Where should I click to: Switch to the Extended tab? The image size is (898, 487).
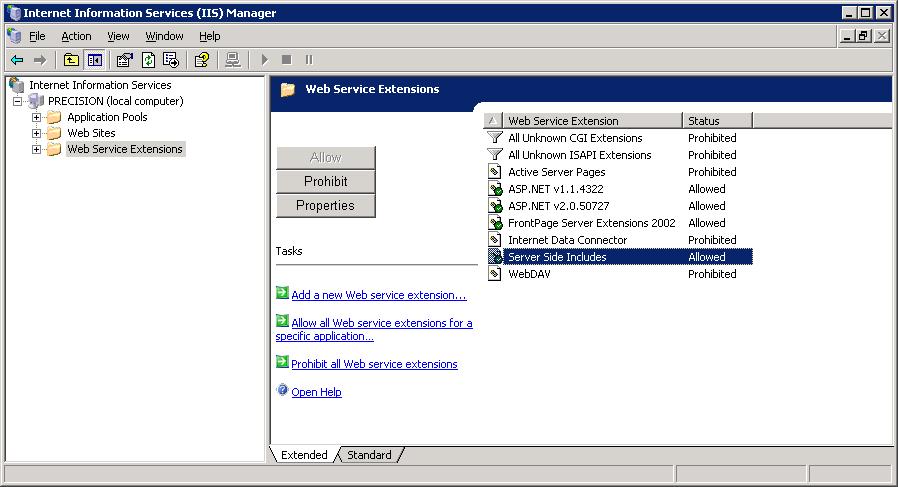click(x=304, y=455)
